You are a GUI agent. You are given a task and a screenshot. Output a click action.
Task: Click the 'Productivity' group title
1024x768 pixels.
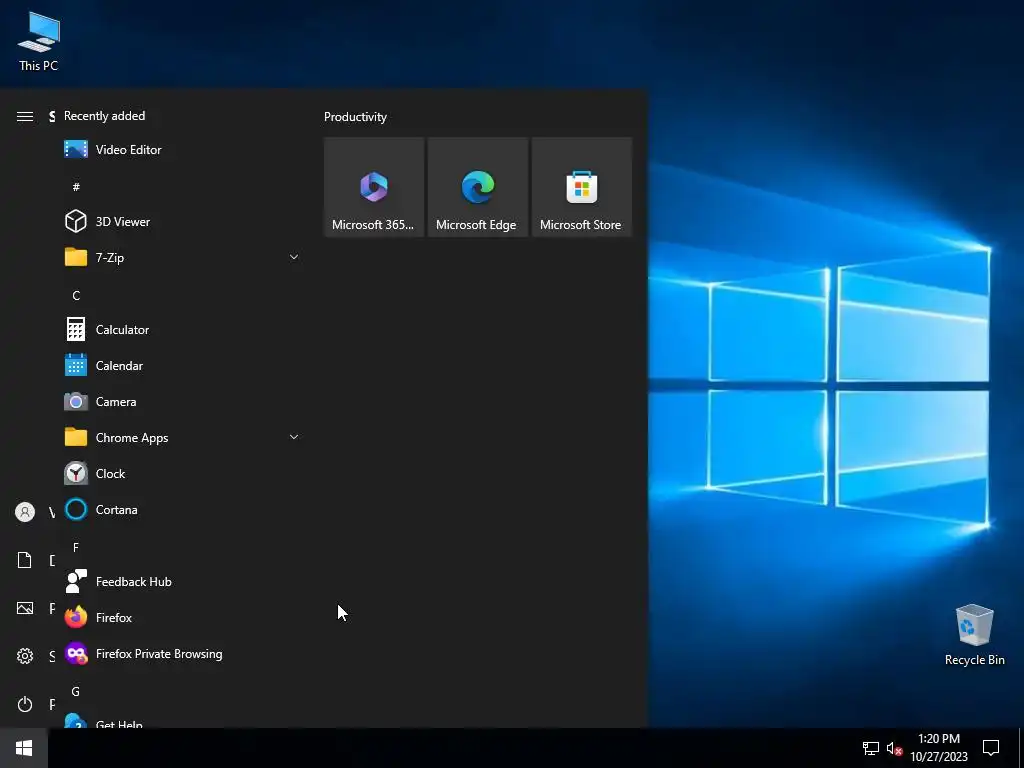point(355,117)
